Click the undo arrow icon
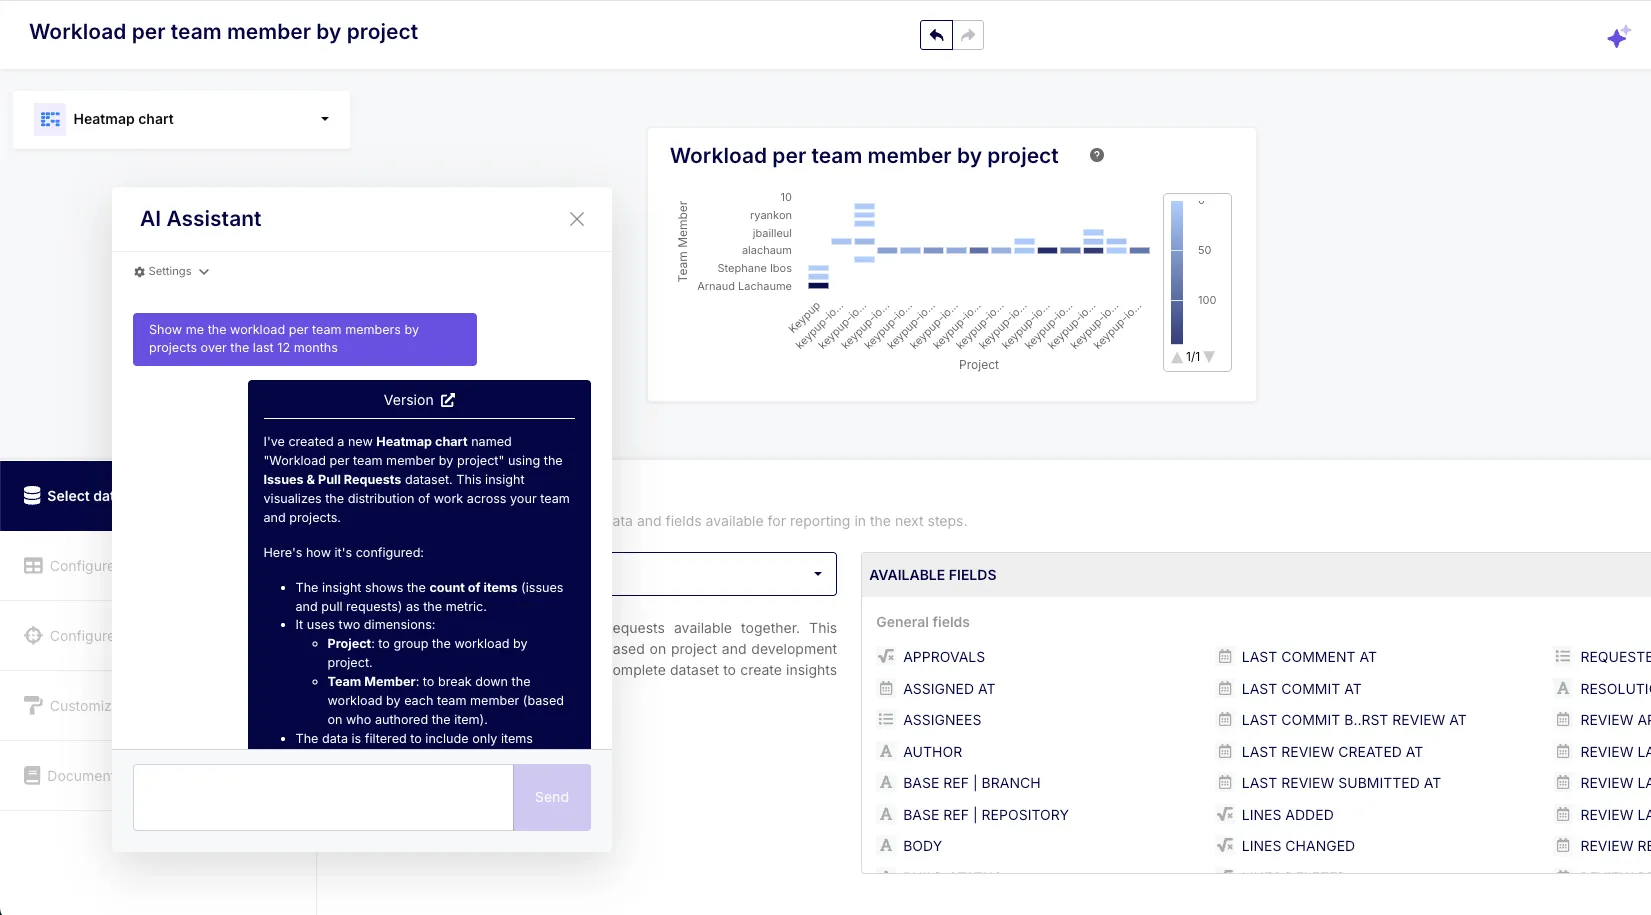This screenshot has height=915, width=1651. click(x=936, y=34)
